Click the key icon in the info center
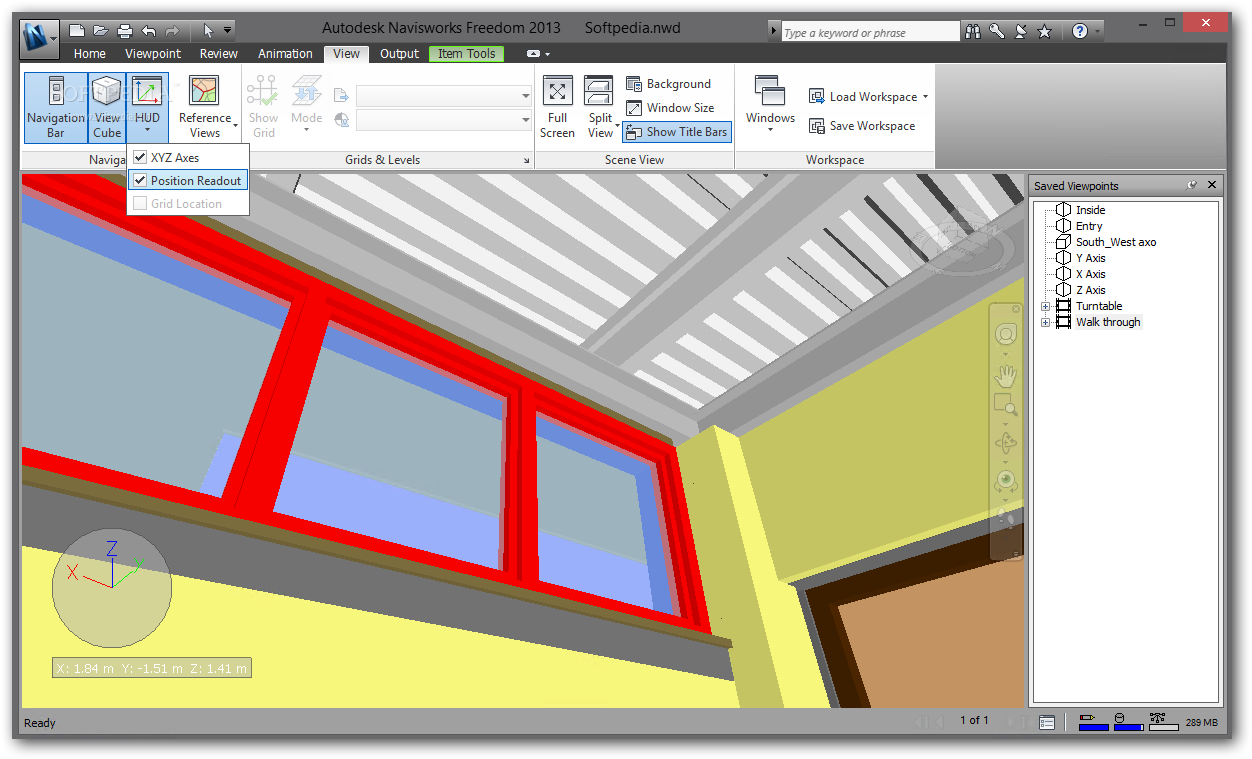Viewport: 1252px width, 759px height. click(997, 31)
